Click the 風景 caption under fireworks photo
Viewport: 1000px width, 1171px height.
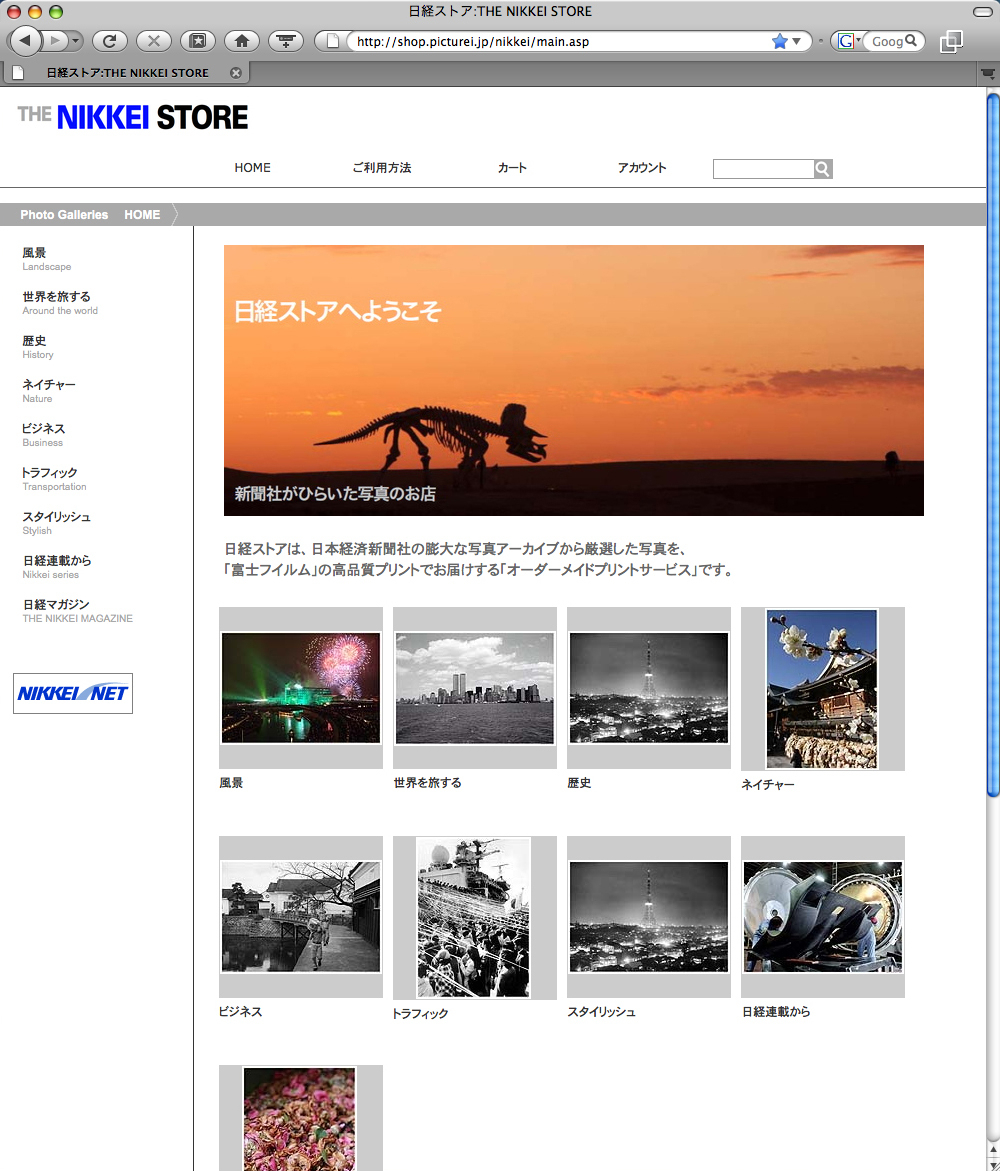pyautogui.click(x=231, y=783)
